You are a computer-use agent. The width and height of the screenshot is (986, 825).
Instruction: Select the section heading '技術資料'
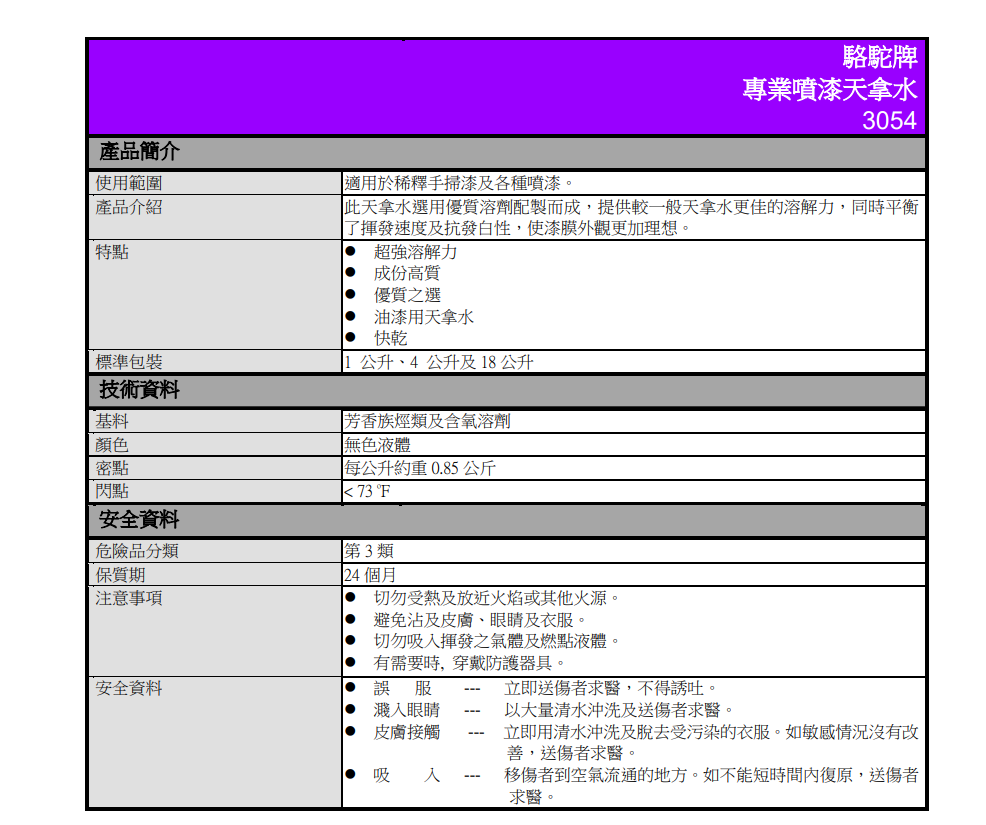(x=139, y=390)
